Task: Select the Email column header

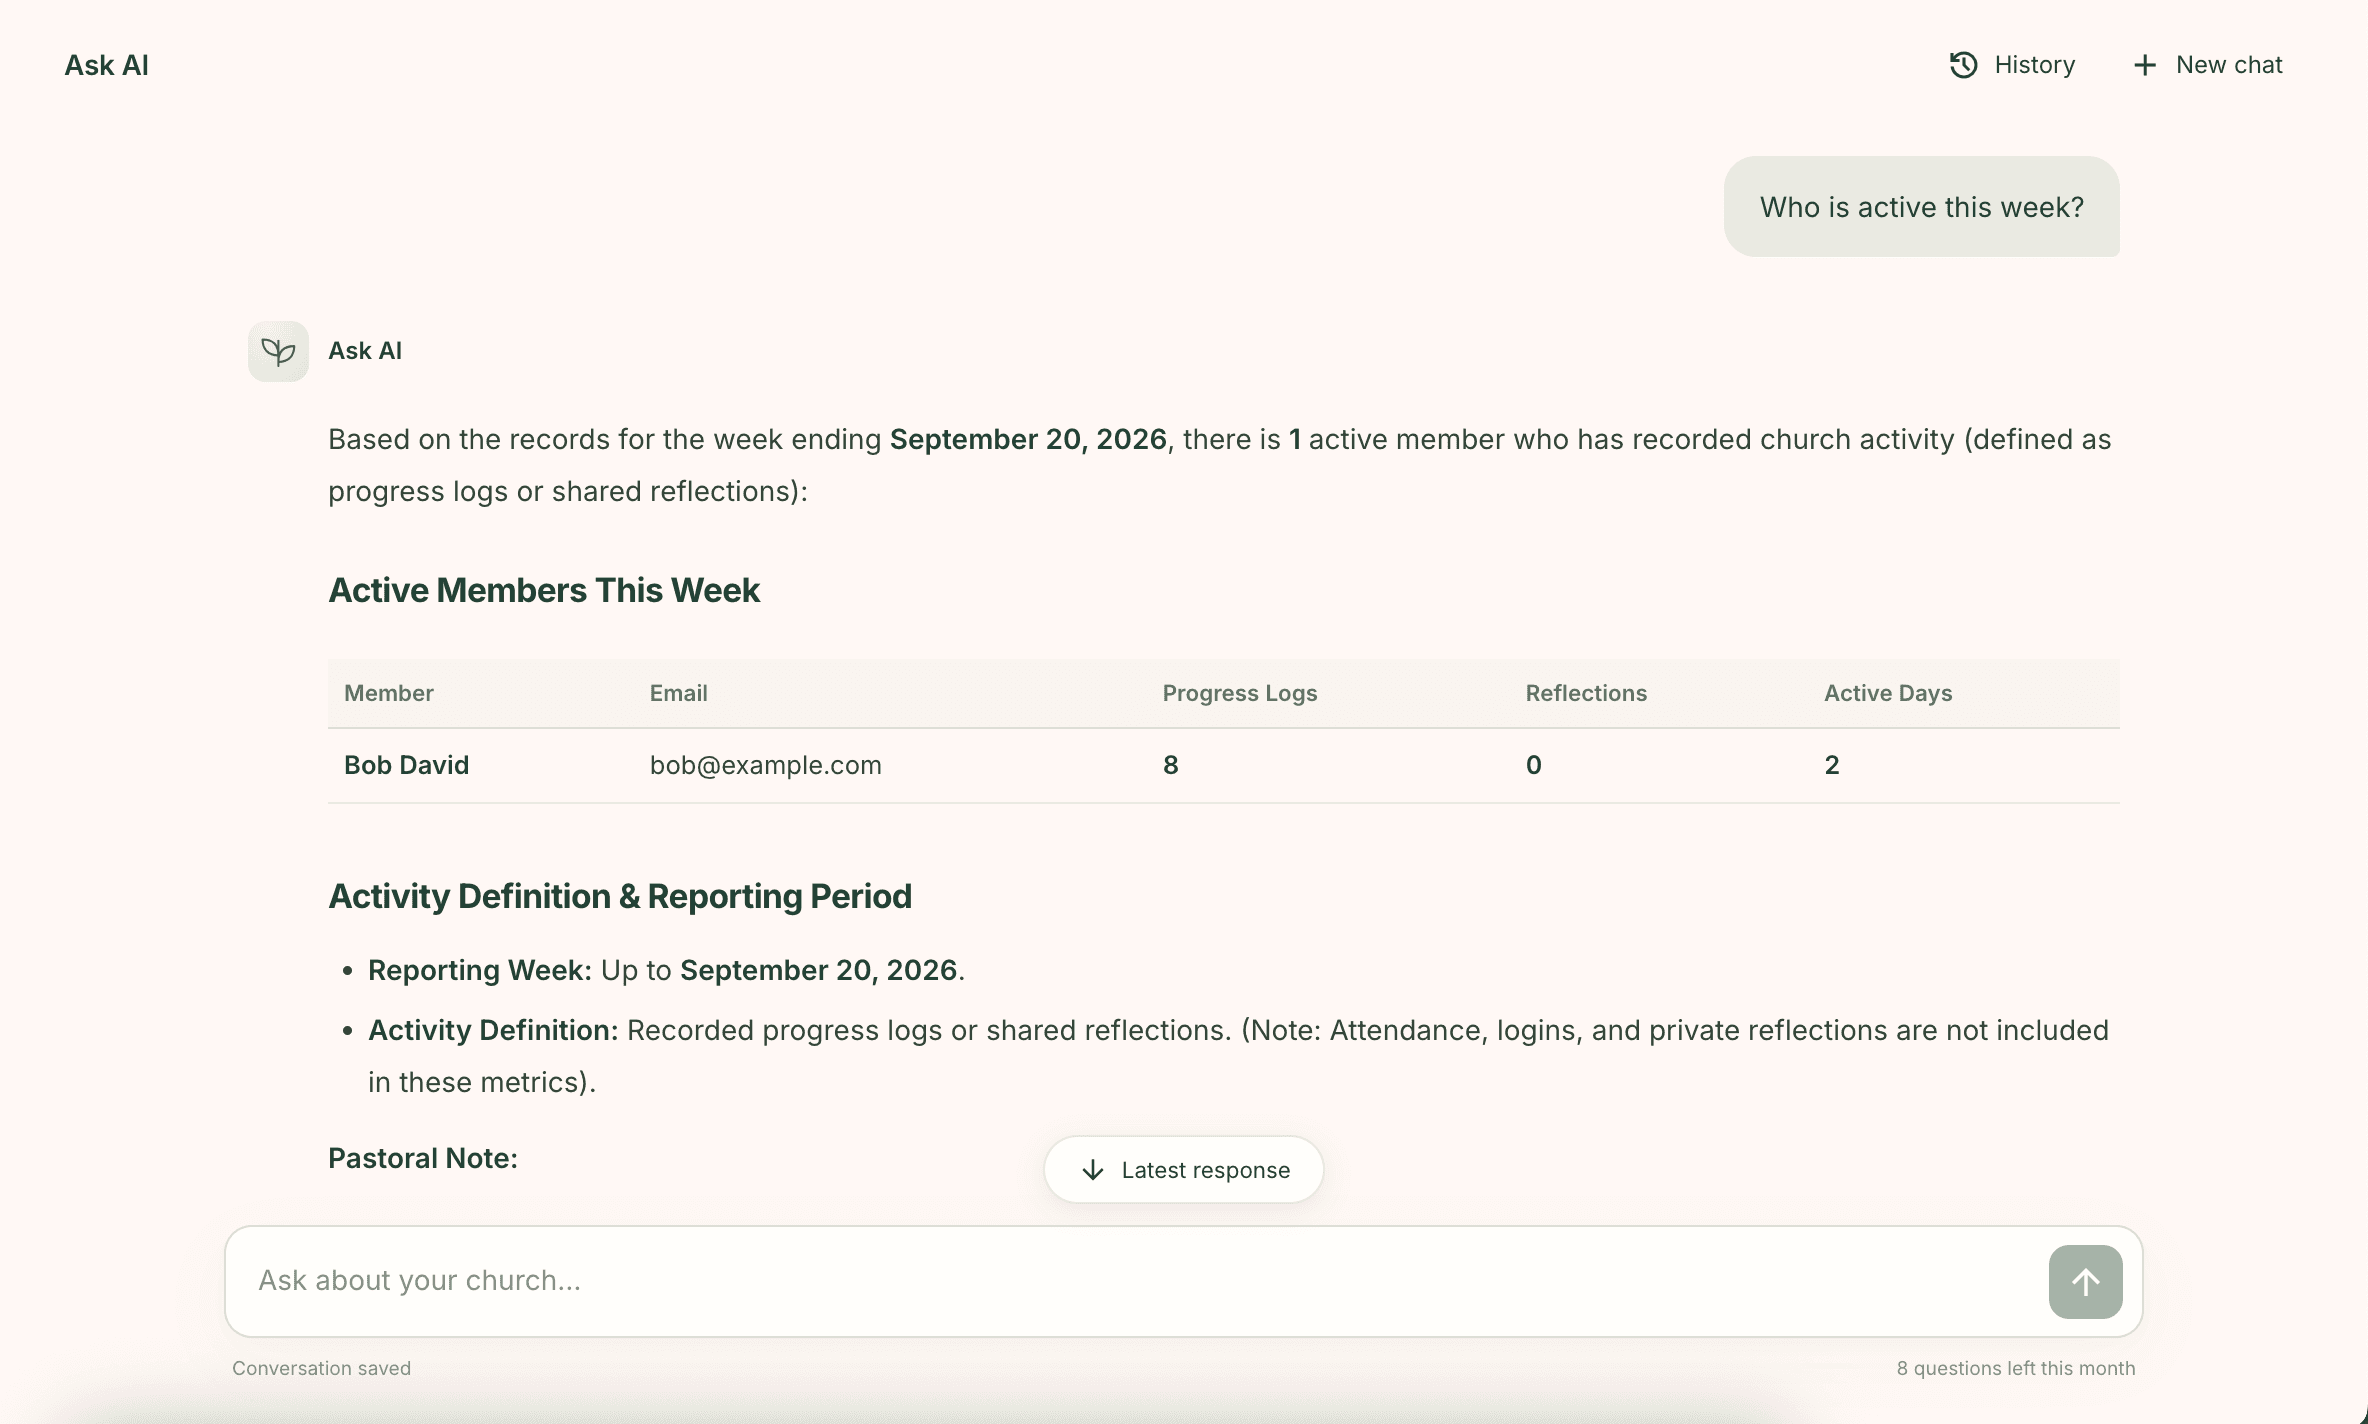Action: [x=678, y=693]
